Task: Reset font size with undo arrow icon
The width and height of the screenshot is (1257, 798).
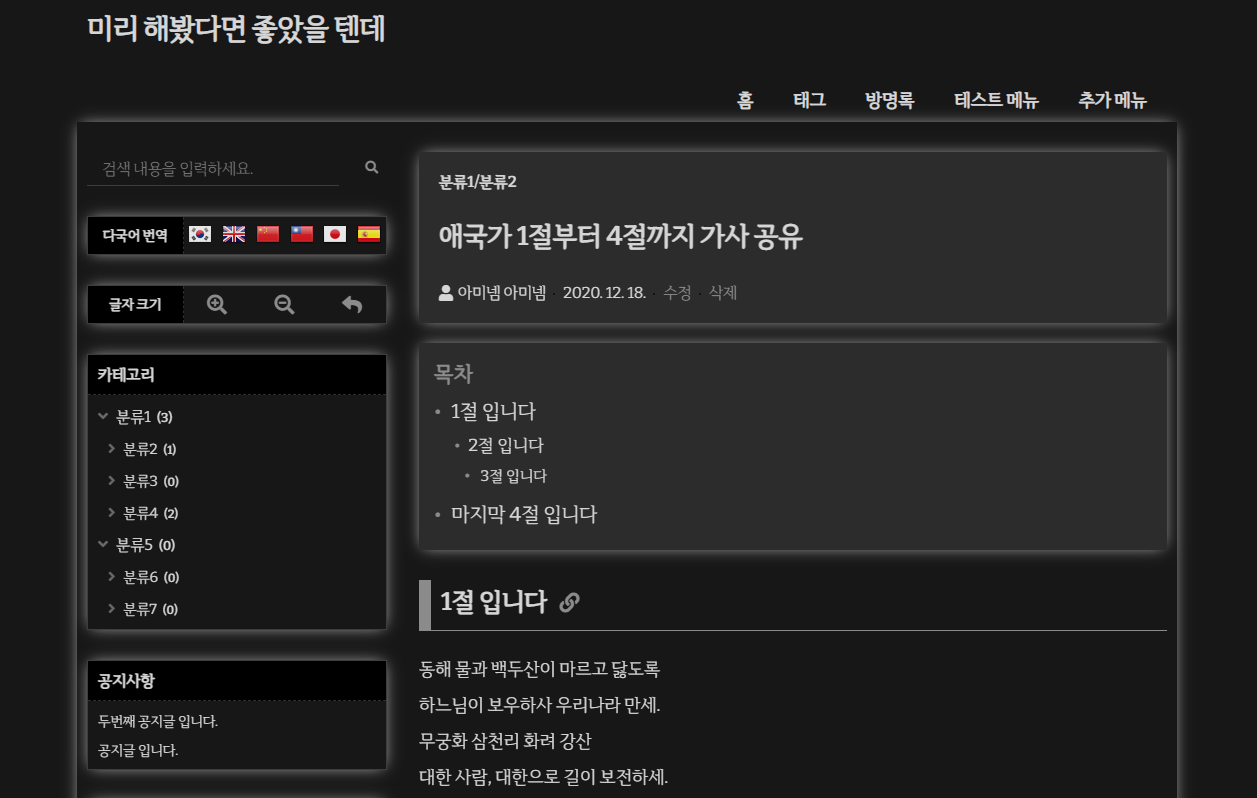Action: click(352, 304)
